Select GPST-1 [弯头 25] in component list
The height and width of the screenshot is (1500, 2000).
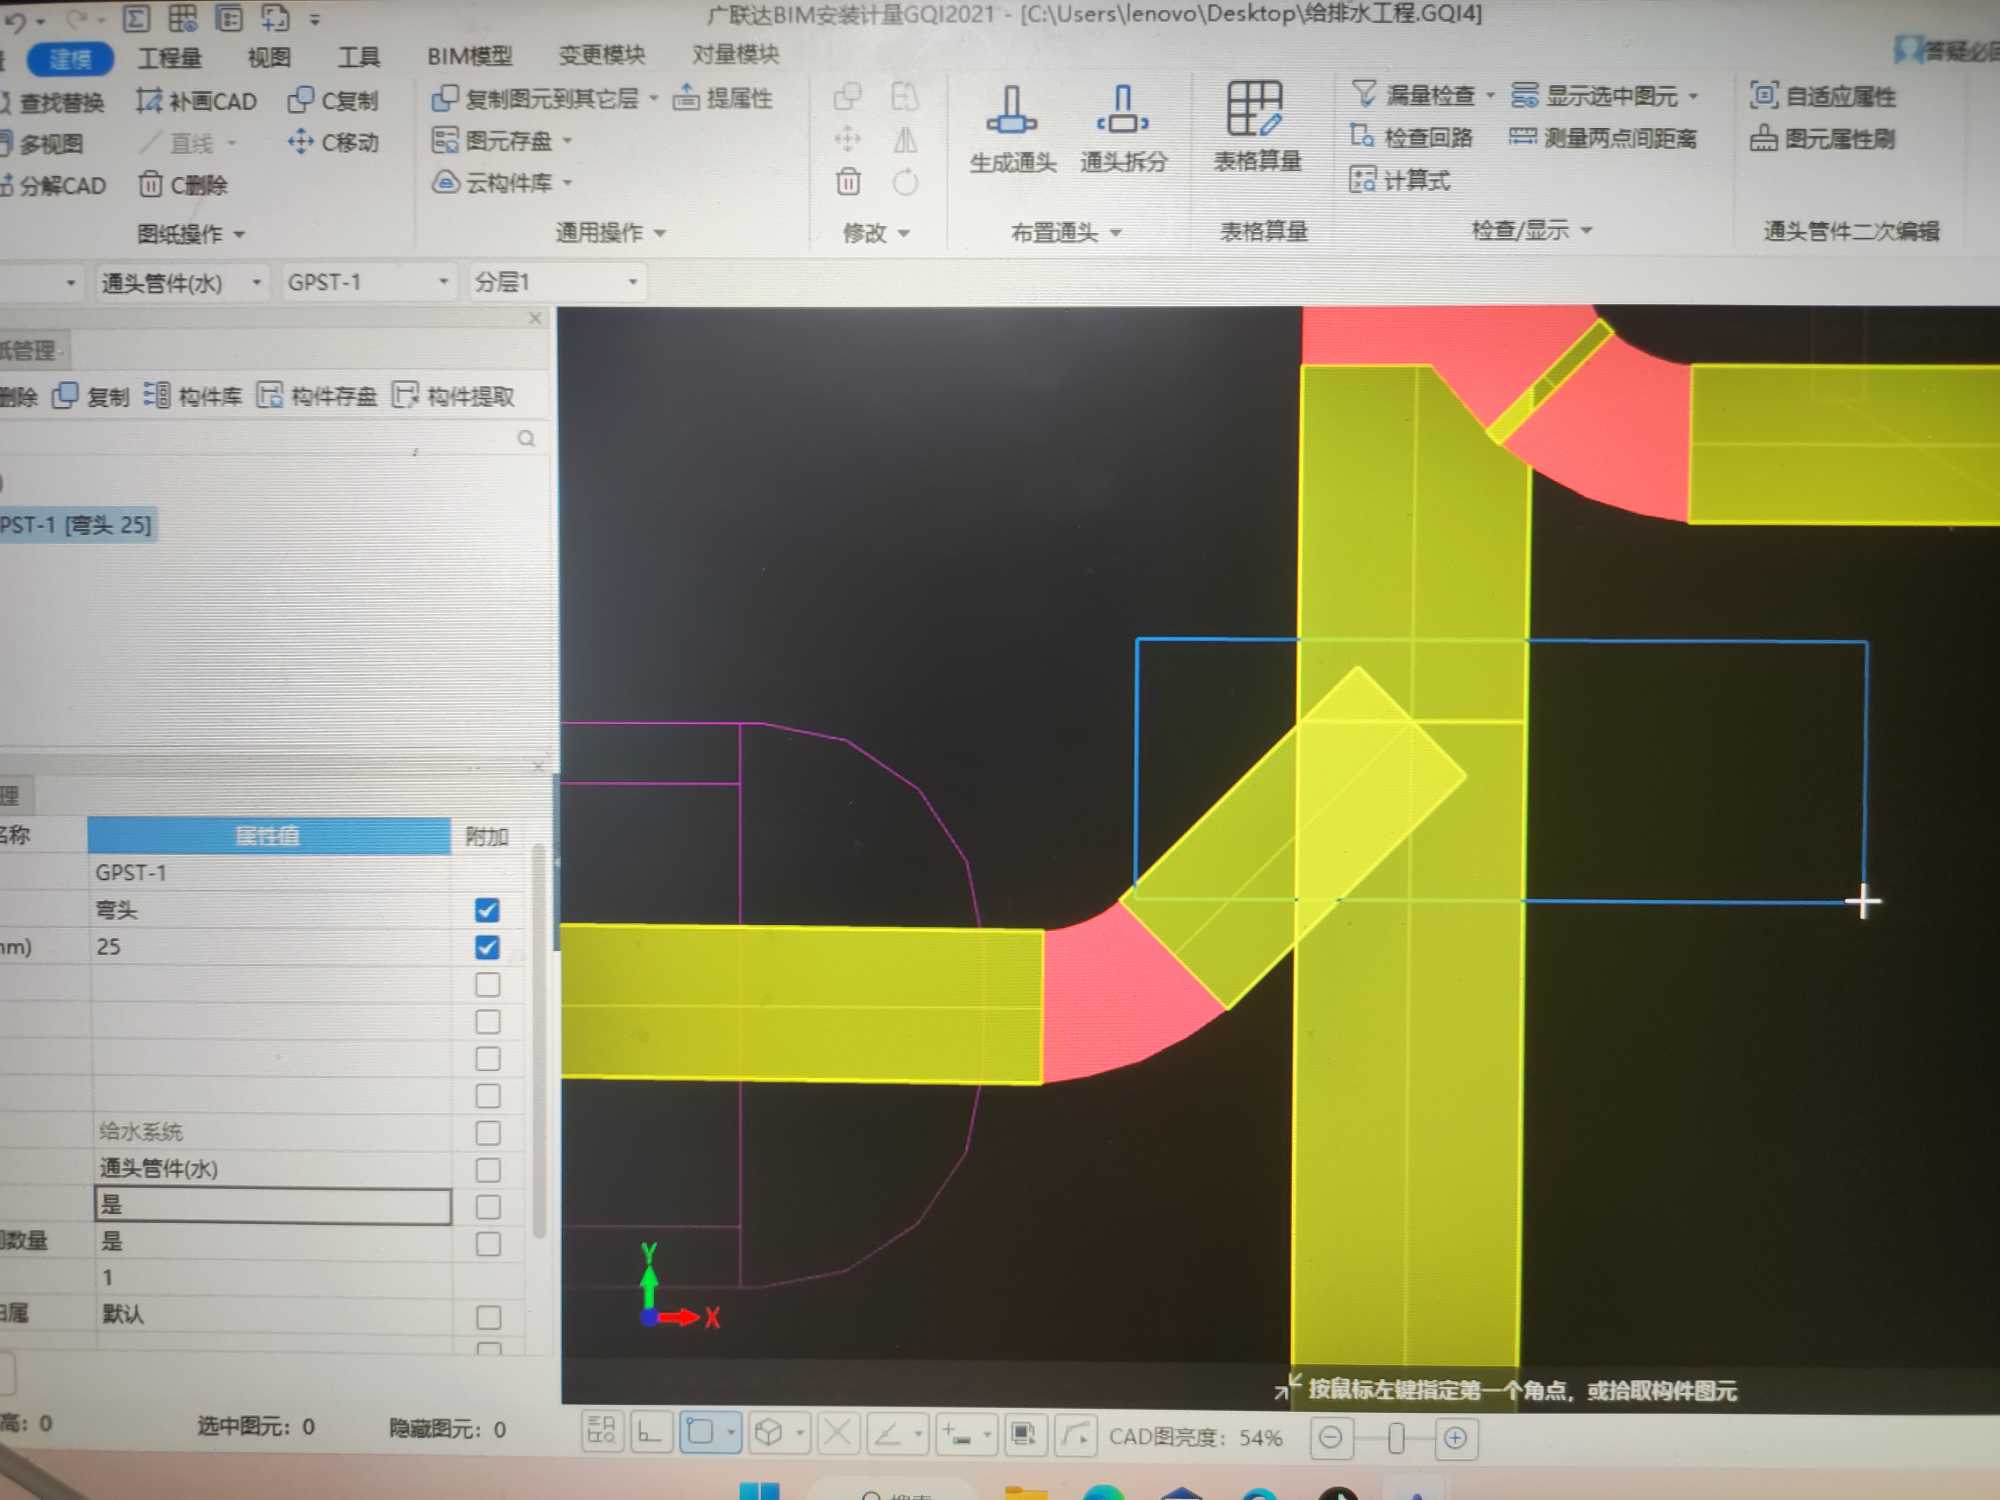point(76,525)
